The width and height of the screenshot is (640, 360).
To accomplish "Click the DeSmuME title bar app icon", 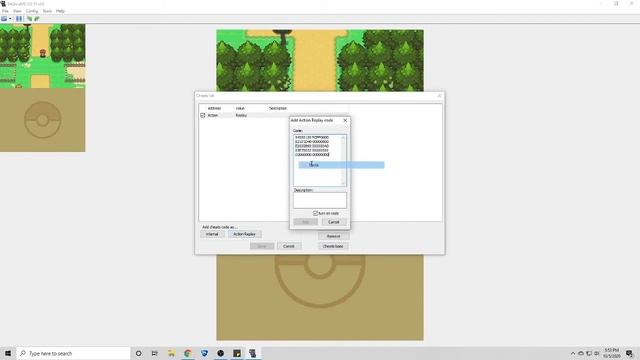I will (x=3, y=4).
